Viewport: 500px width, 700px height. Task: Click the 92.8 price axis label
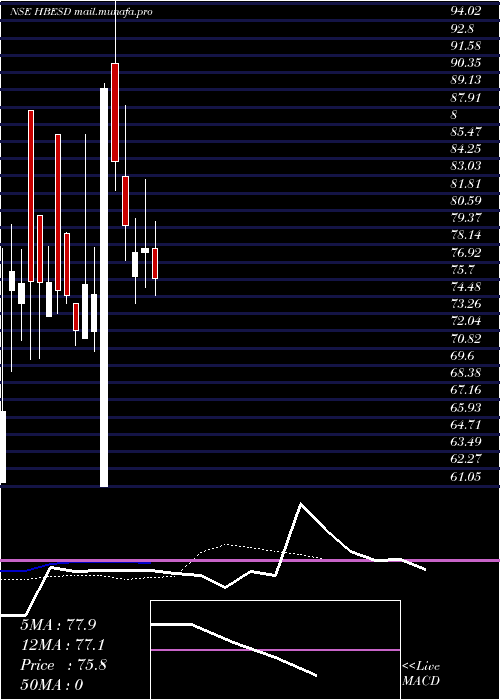pyautogui.click(x=462, y=29)
